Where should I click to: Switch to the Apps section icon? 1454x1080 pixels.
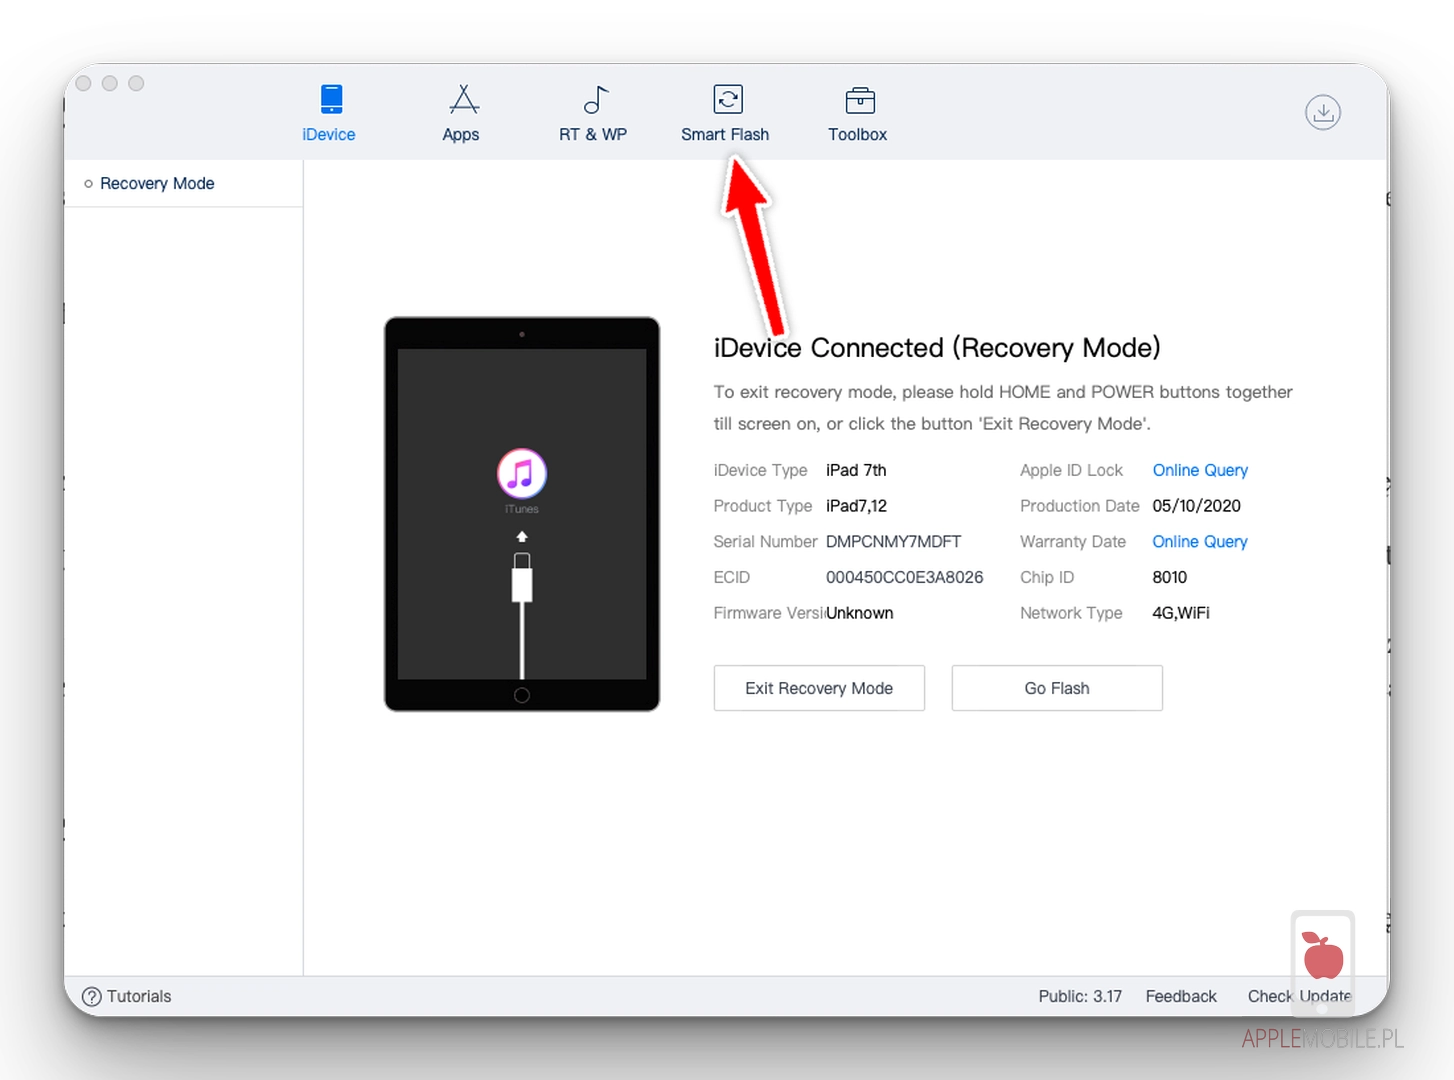463,100
